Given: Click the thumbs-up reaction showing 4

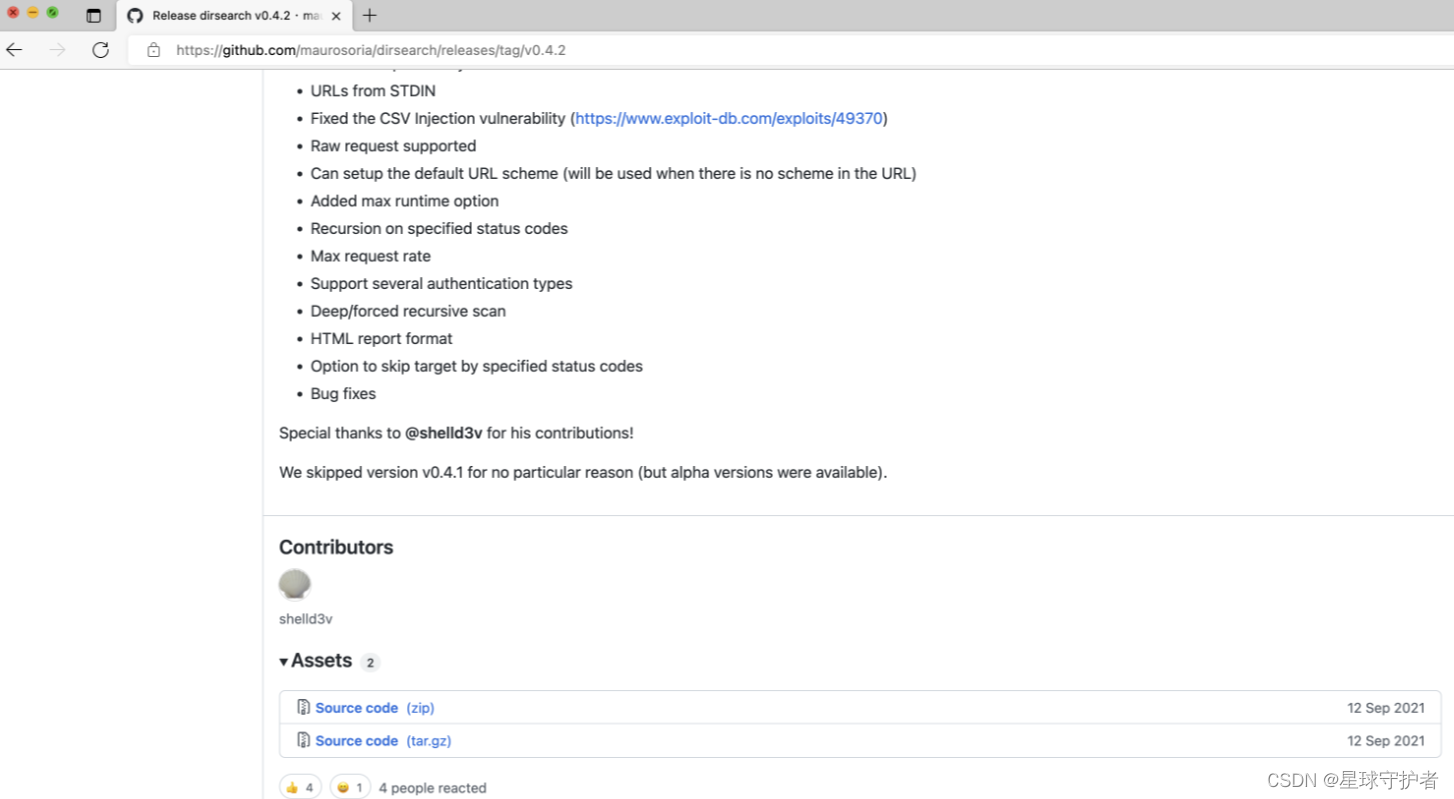Looking at the screenshot, I should (300, 786).
